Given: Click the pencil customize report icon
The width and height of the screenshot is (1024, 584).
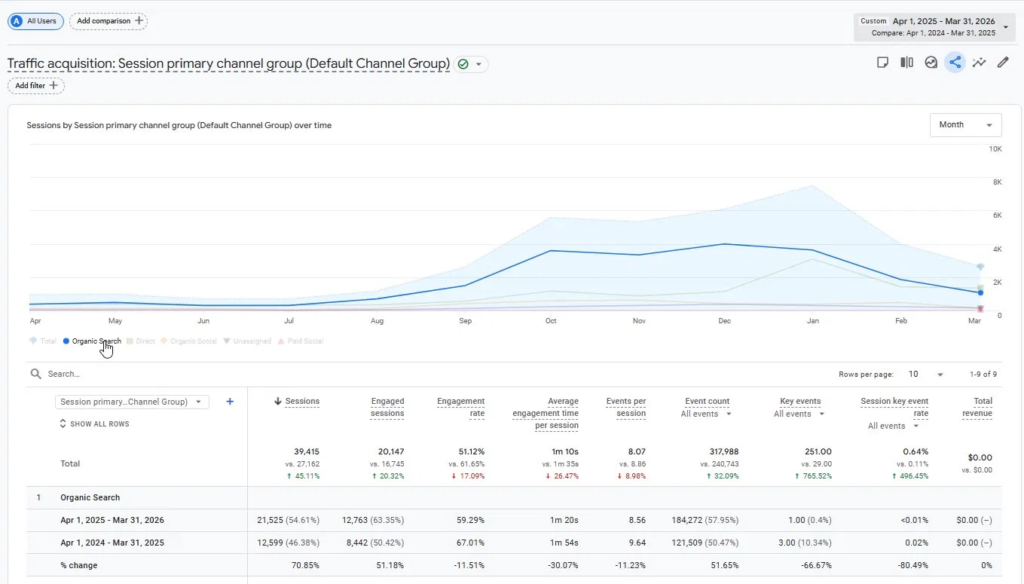Looking at the screenshot, I should coord(1002,63).
